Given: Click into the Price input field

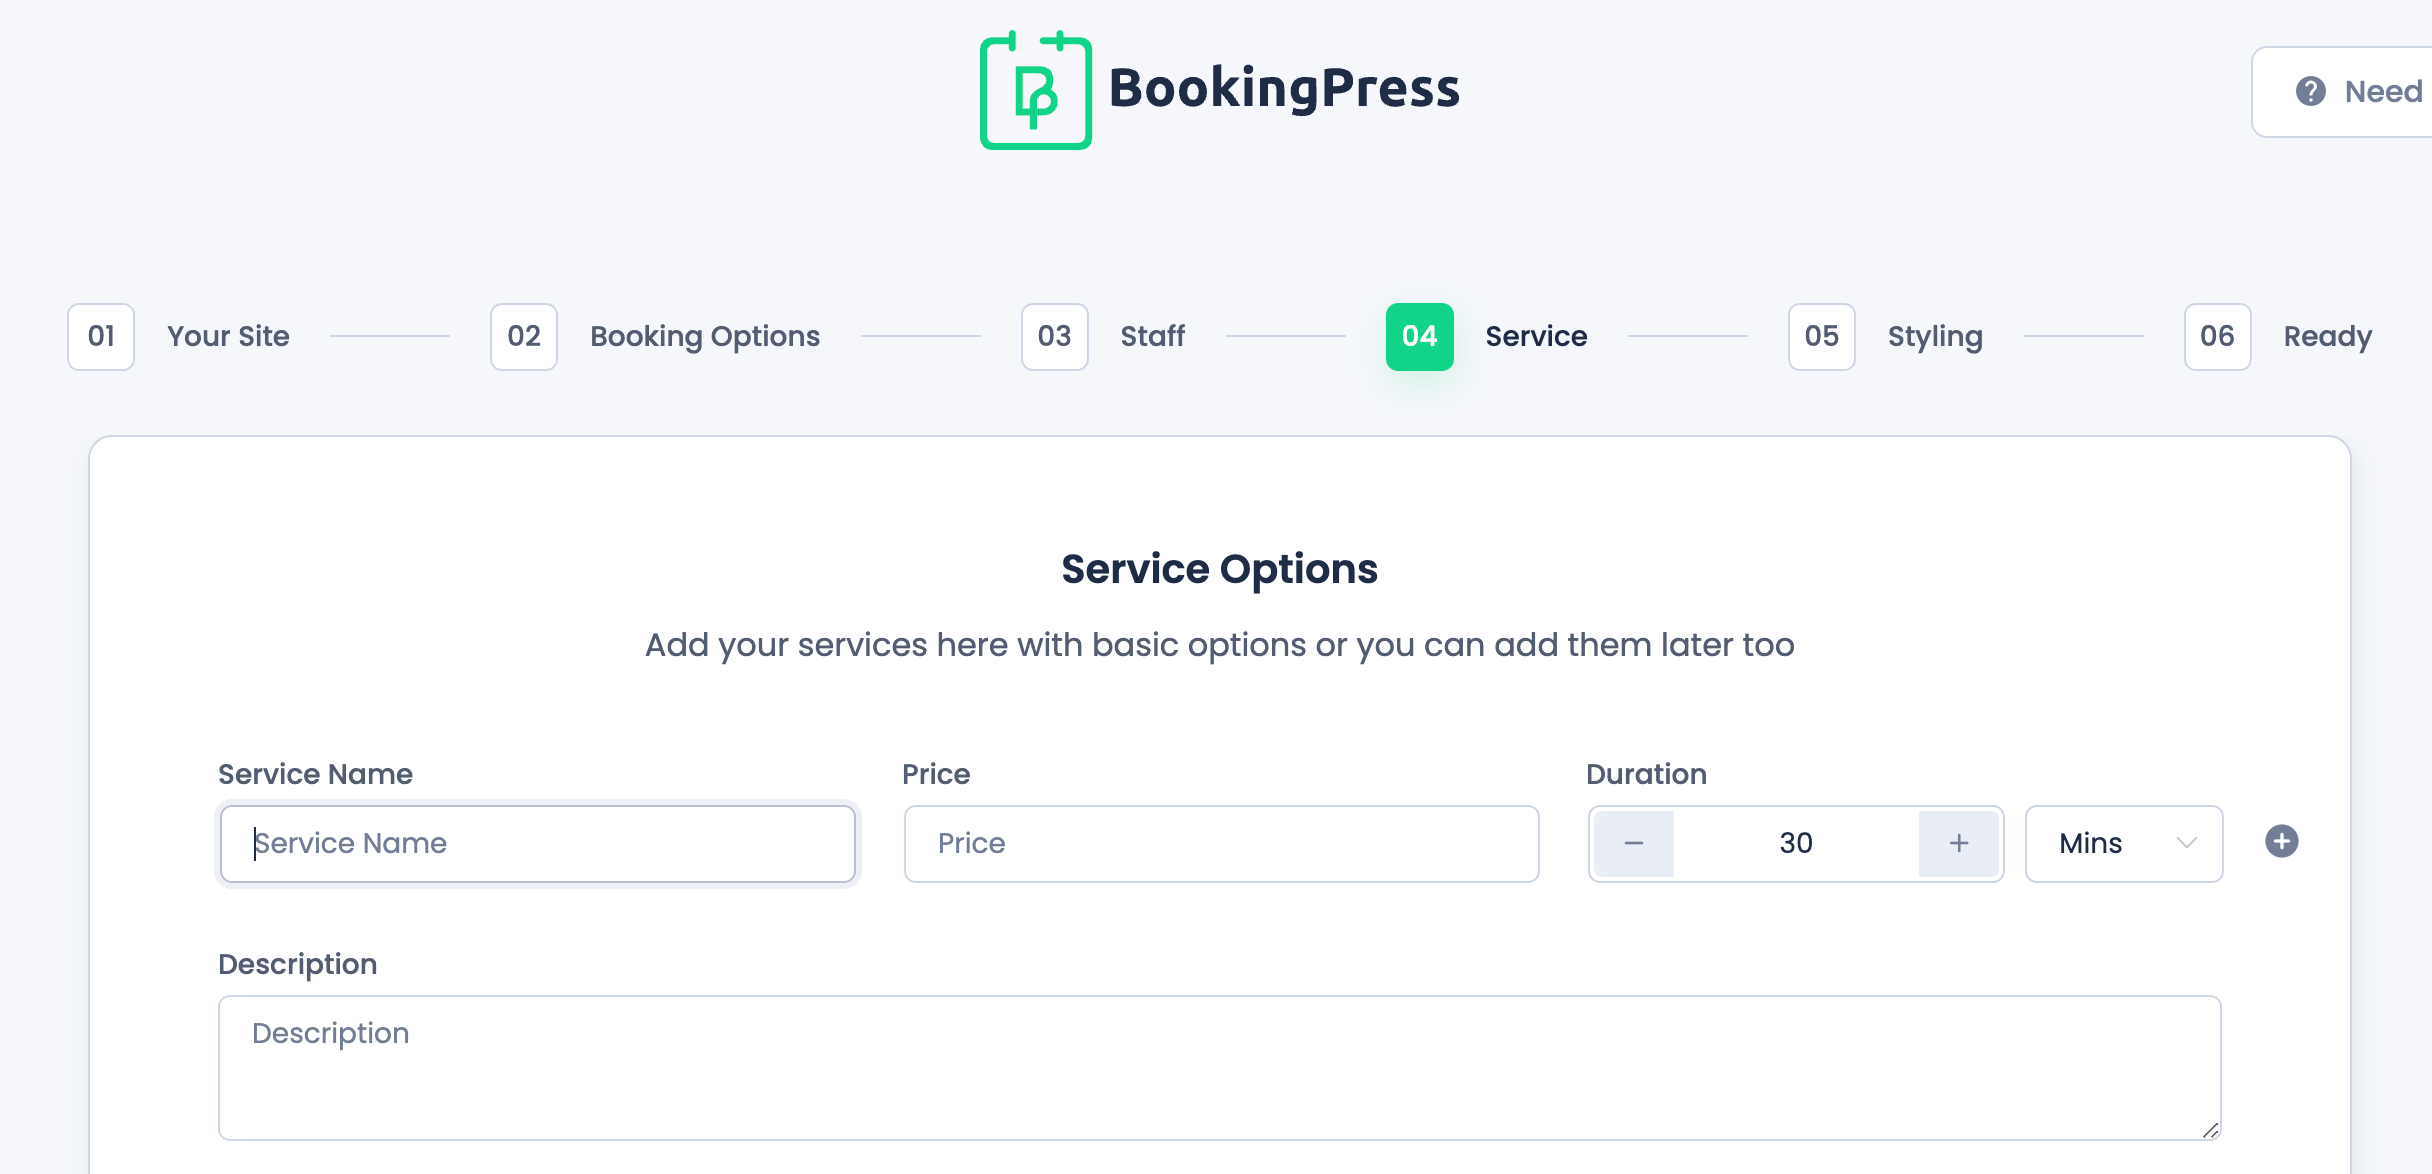Looking at the screenshot, I should [1221, 844].
